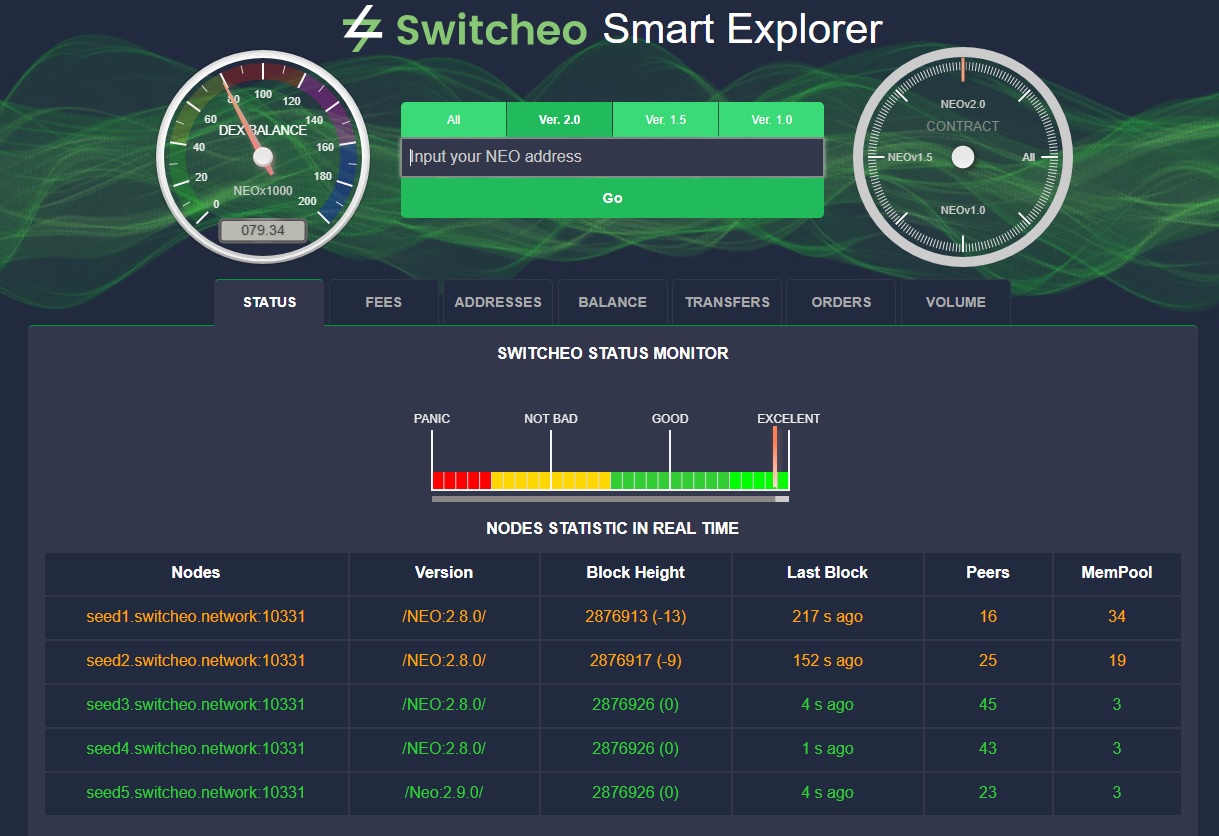Select the Ver. 1.0 filter
Image resolution: width=1219 pixels, height=836 pixels.
point(771,120)
